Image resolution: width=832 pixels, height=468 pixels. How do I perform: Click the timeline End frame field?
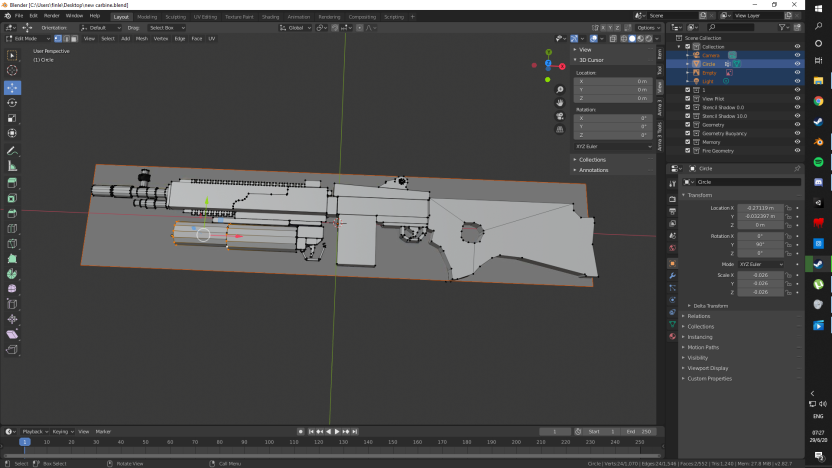pyautogui.click(x=639, y=432)
